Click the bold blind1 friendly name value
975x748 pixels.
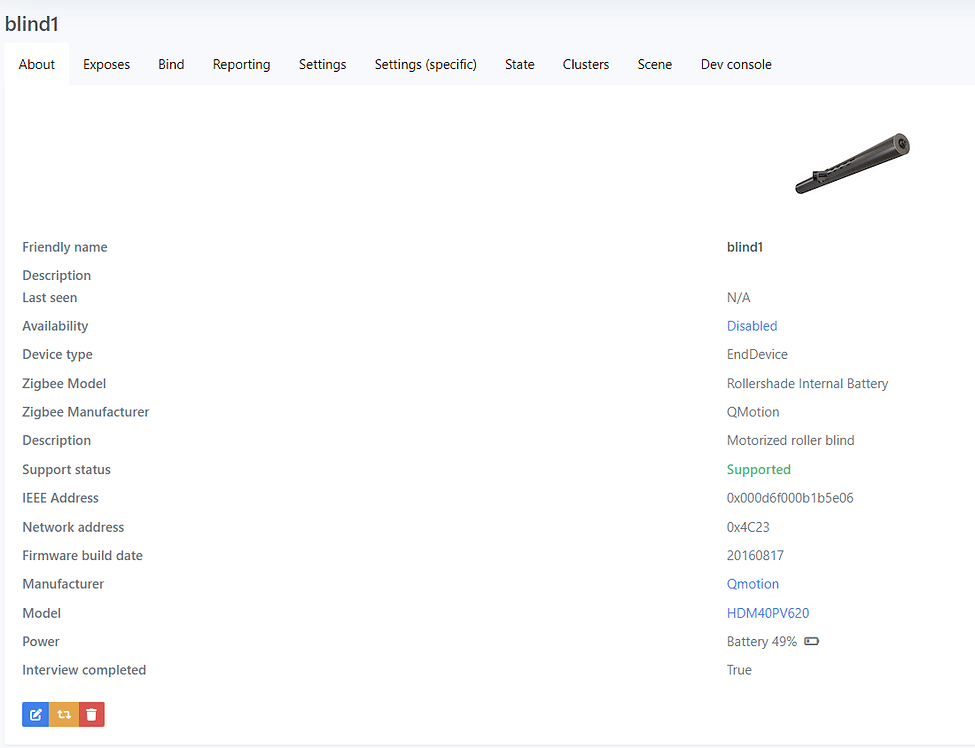(x=745, y=247)
